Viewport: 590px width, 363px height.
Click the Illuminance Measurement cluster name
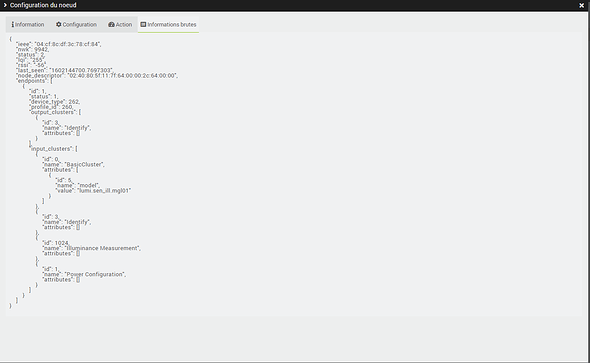pos(102,248)
